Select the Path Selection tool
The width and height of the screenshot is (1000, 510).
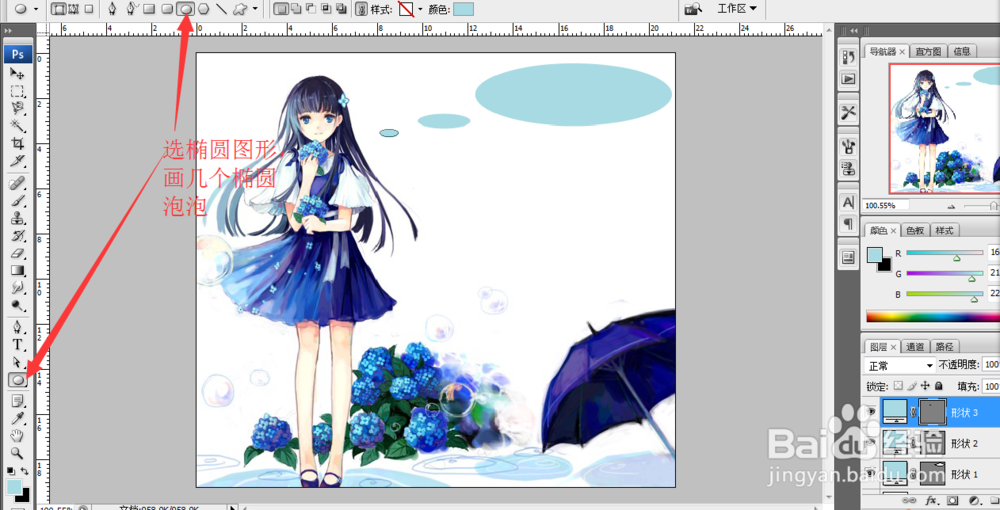tap(17, 362)
